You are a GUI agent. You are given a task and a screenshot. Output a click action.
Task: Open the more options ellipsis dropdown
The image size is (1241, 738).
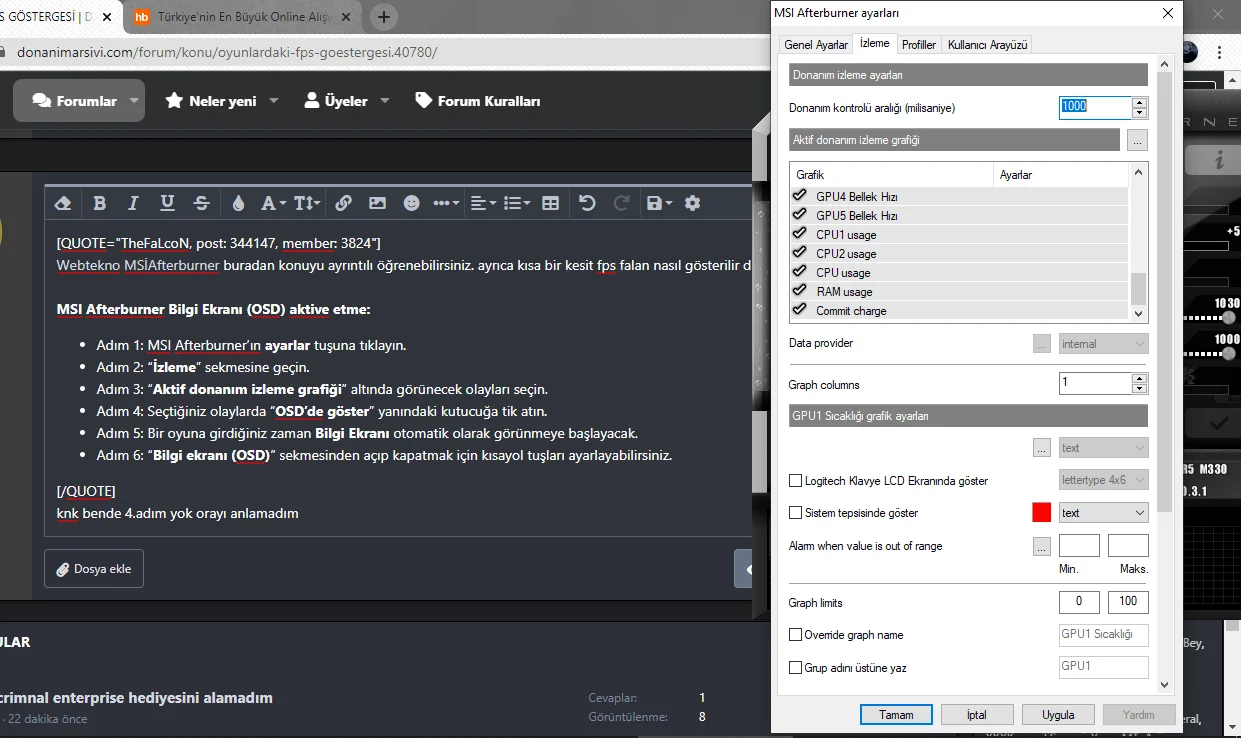(446, 203)
